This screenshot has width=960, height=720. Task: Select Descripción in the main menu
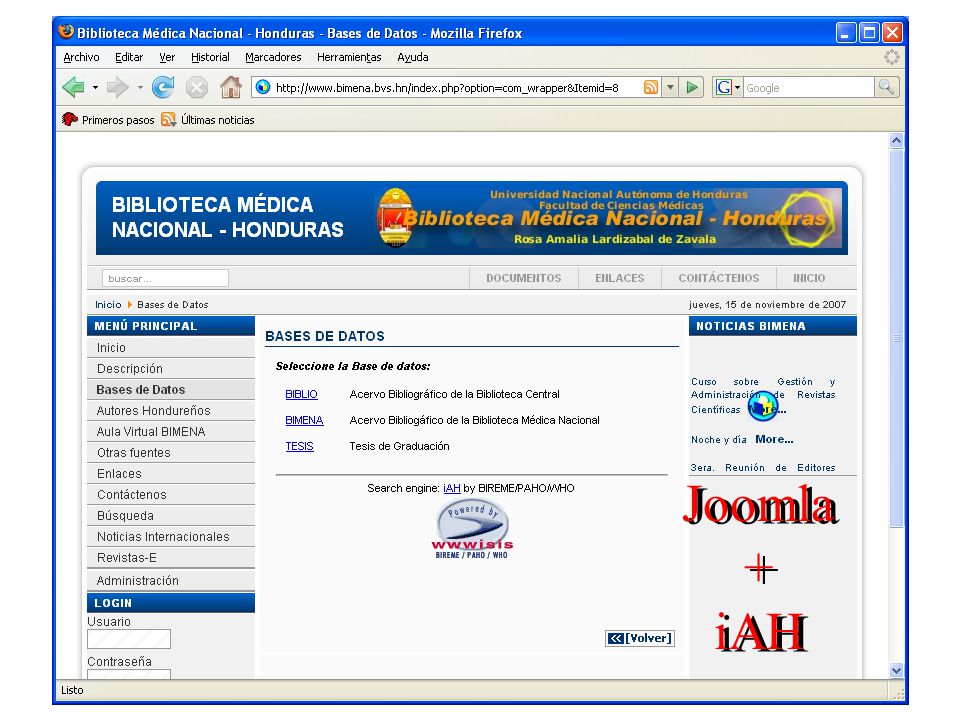click(x=171, y=369)
